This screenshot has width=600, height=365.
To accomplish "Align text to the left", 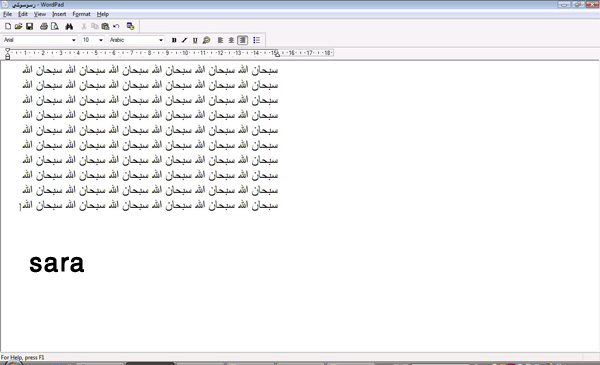I will [220, 40].
